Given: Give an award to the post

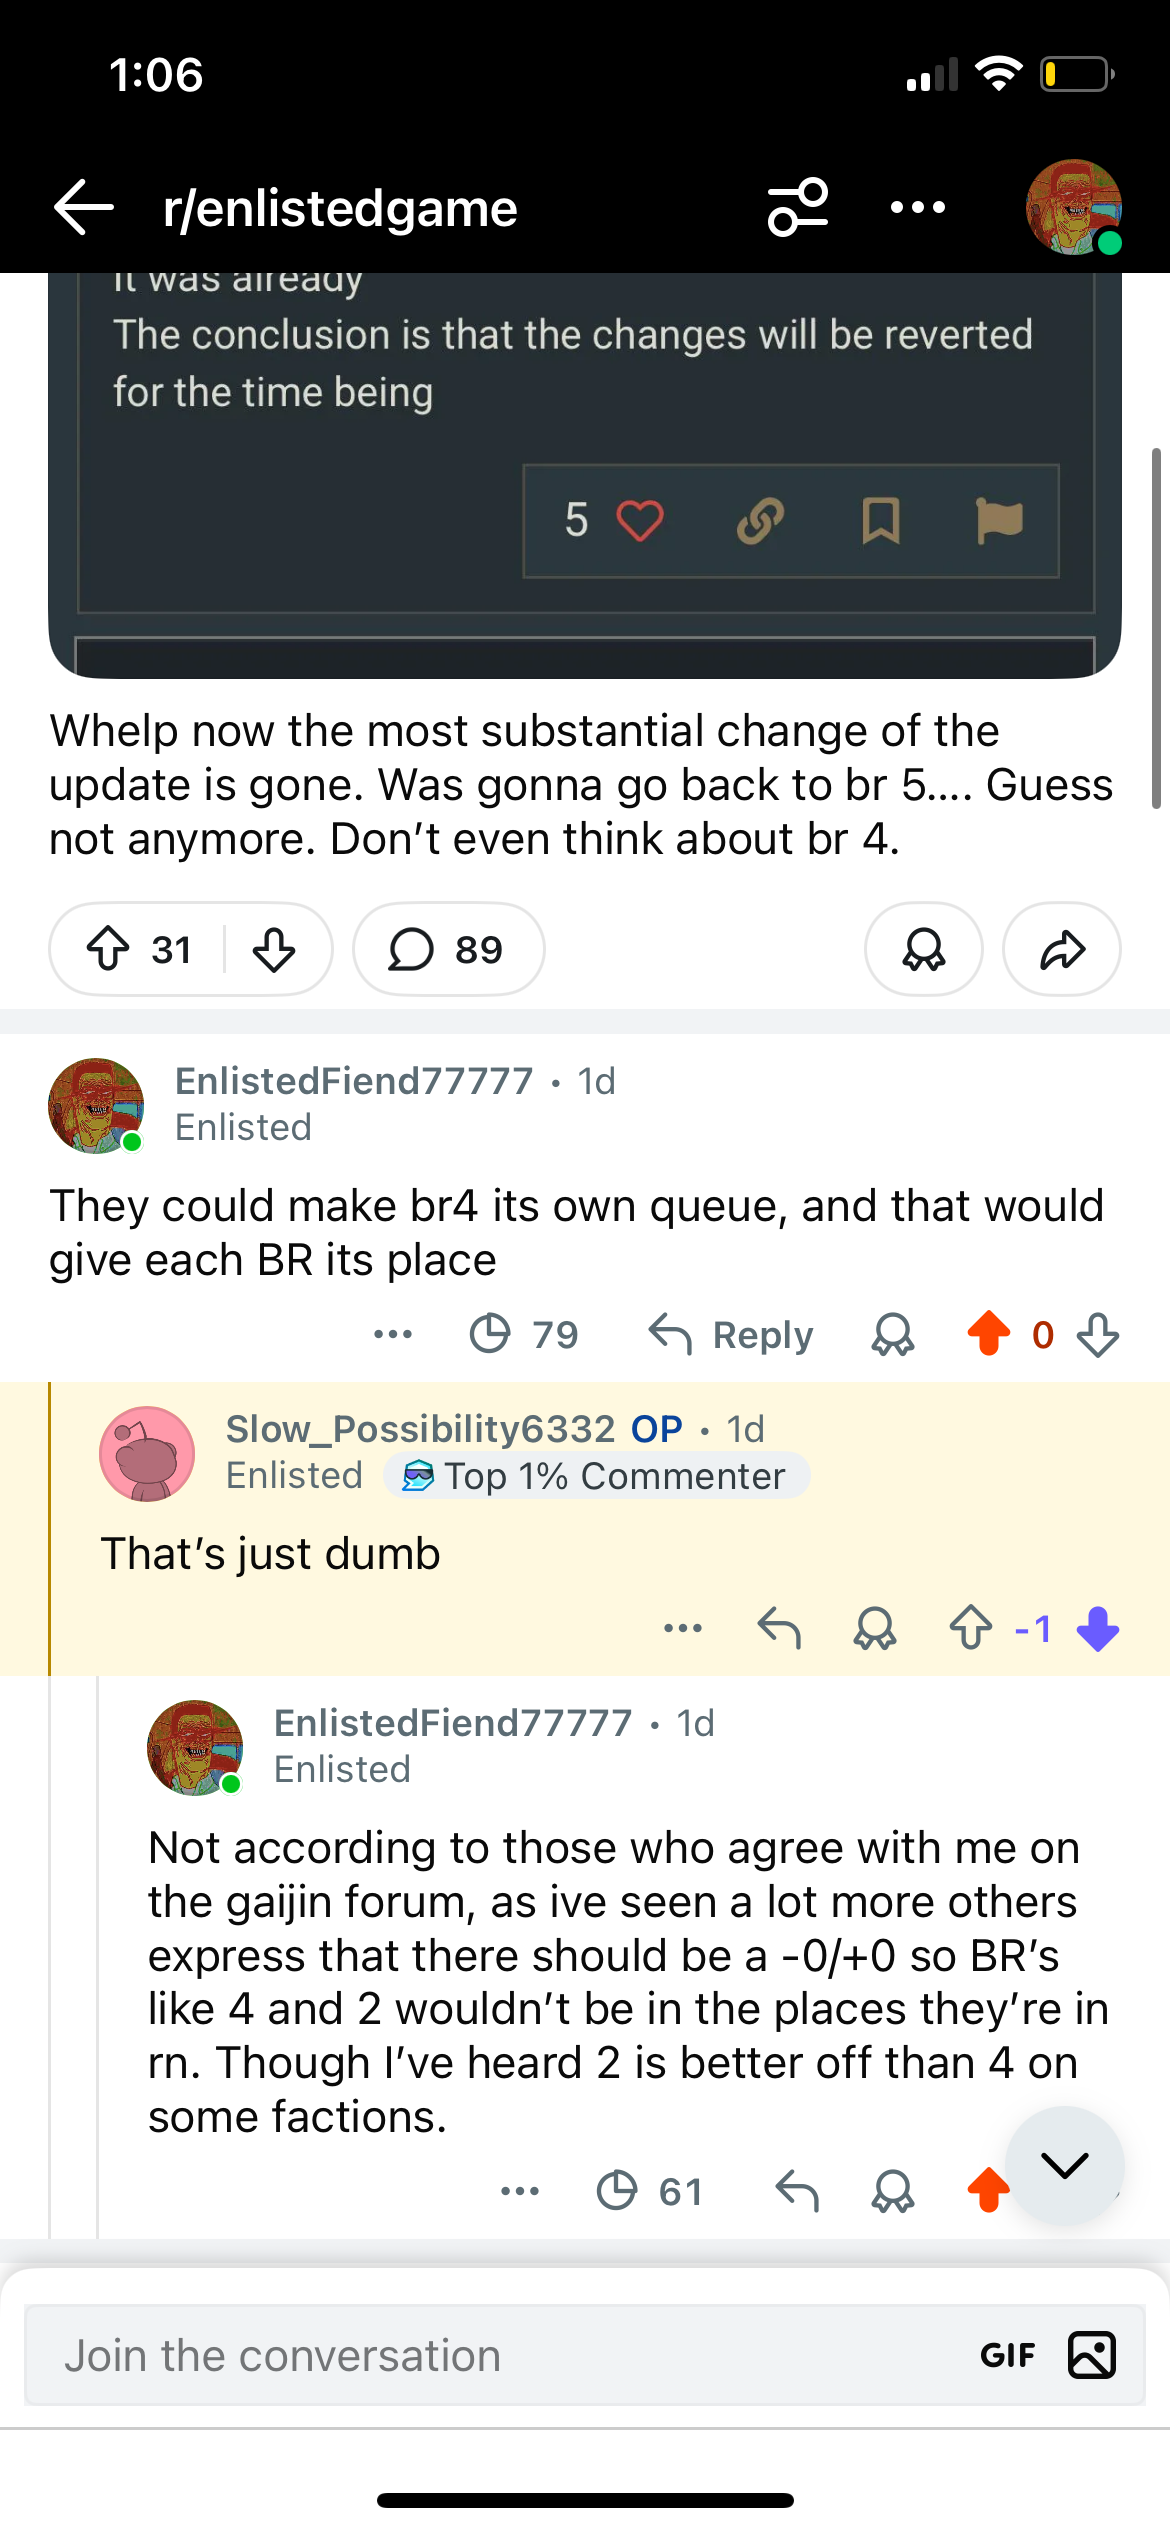Looking at the screenshot, I should [x=923, y=949].
